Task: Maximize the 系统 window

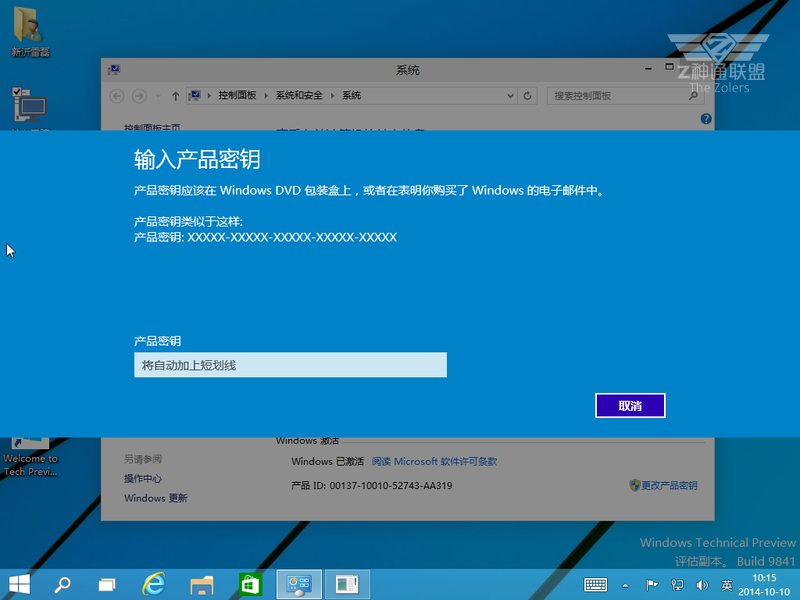Action: tap(669, 67)
